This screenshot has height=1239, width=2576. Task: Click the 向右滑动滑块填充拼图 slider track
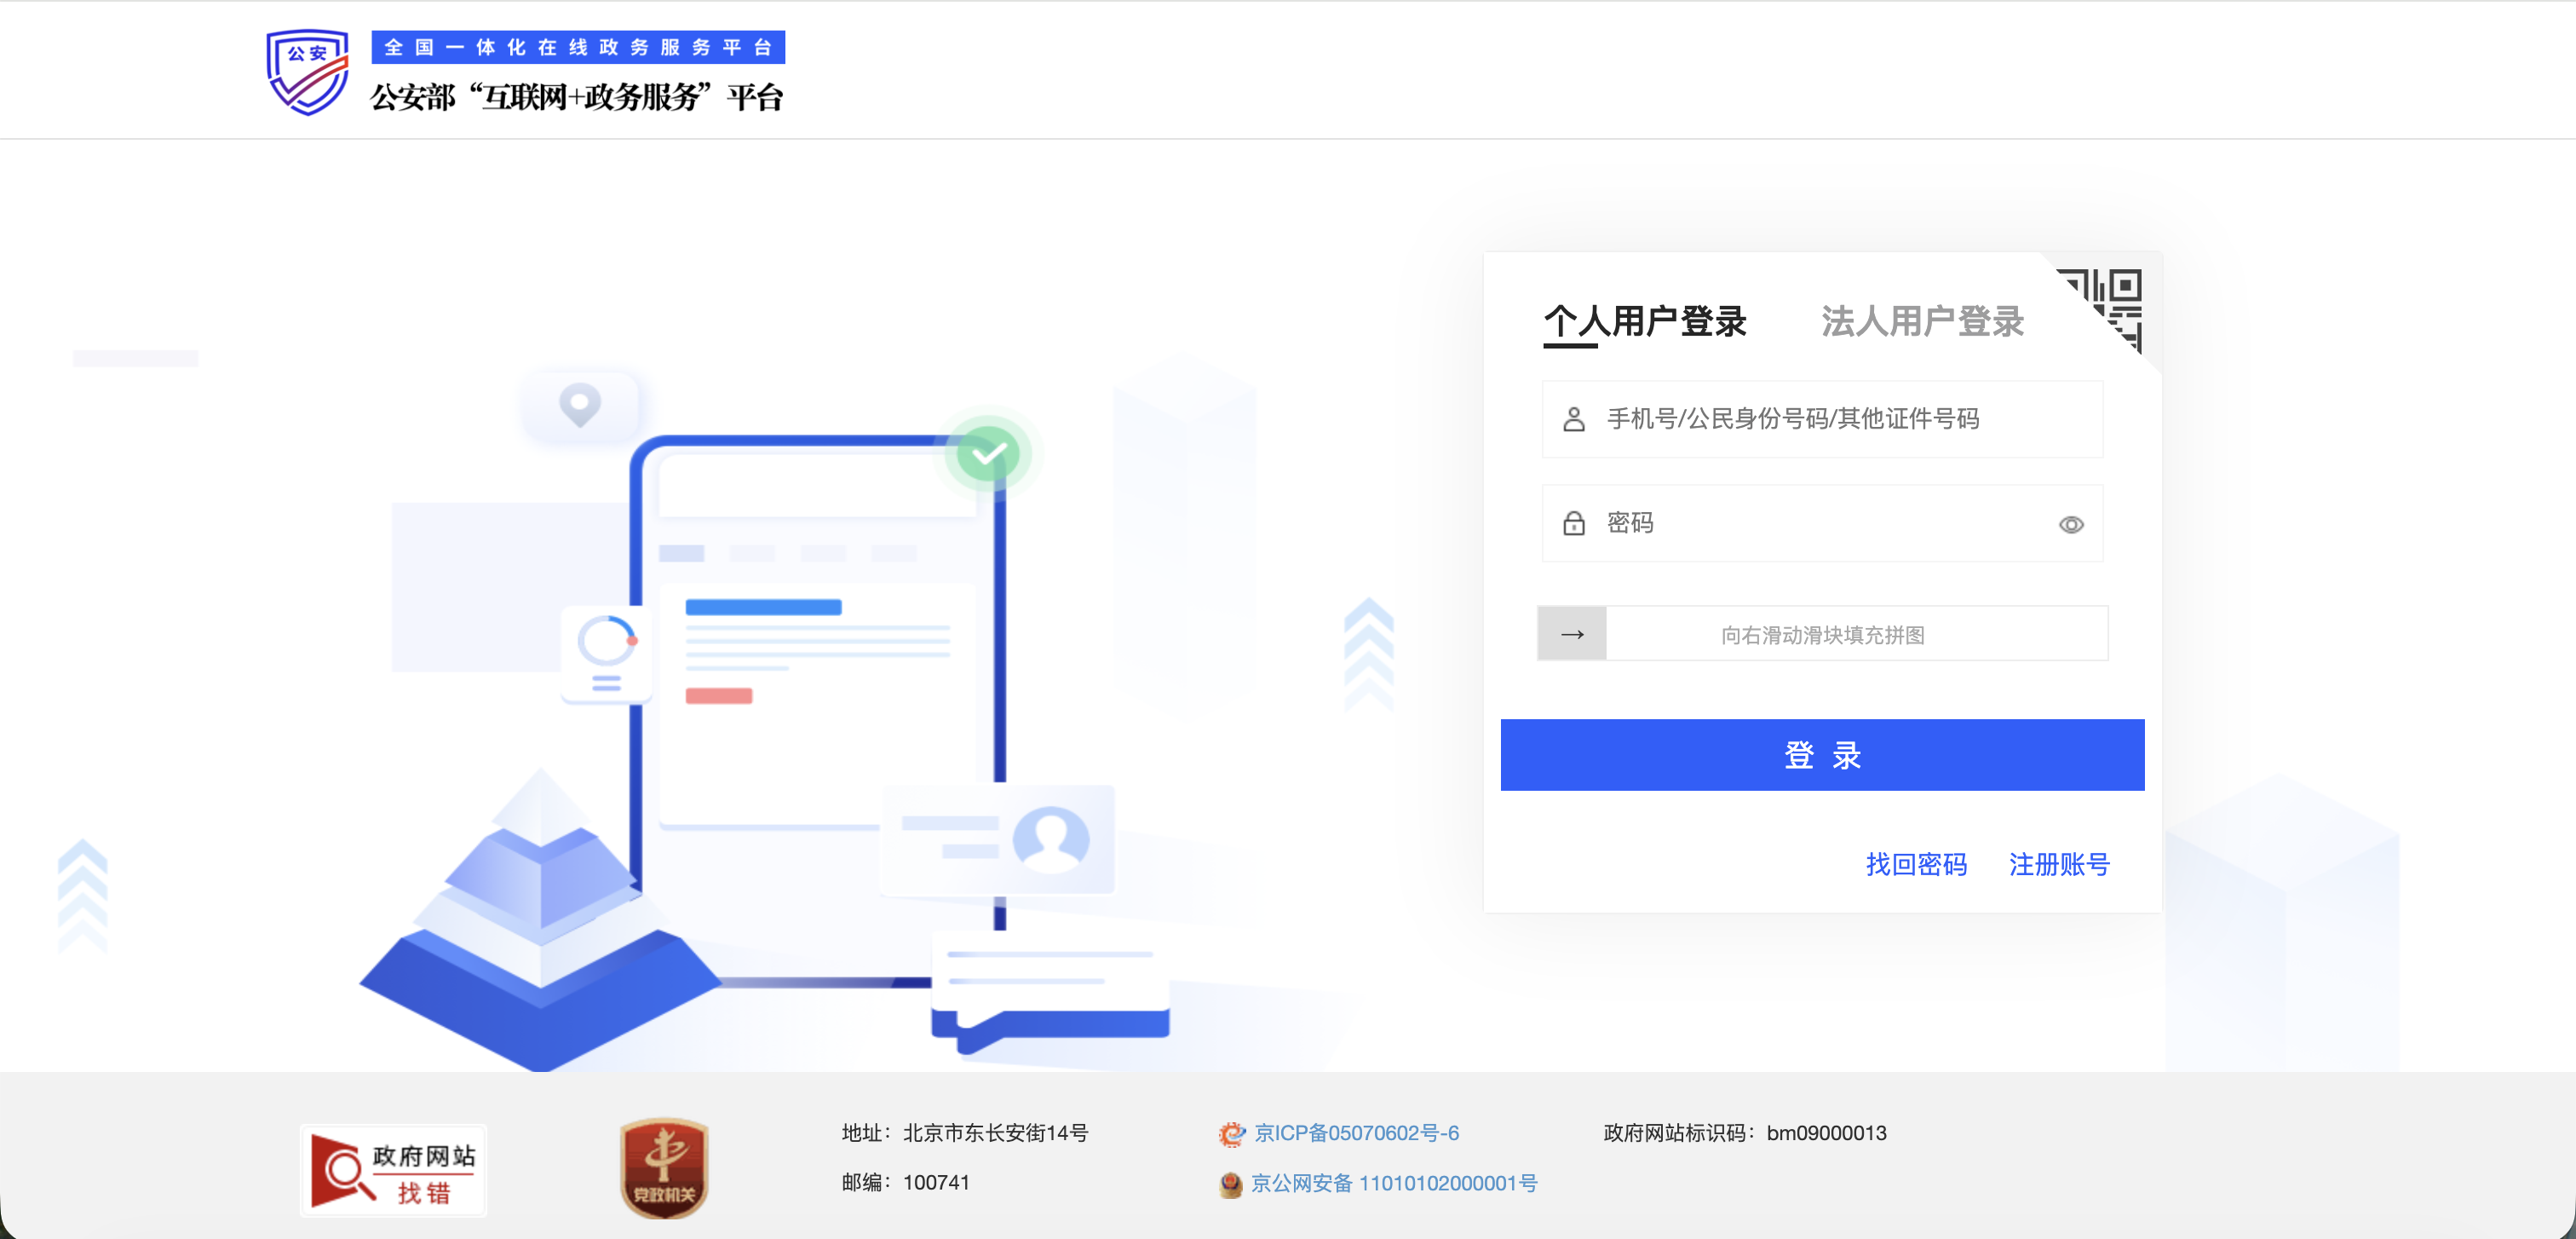1856,633
